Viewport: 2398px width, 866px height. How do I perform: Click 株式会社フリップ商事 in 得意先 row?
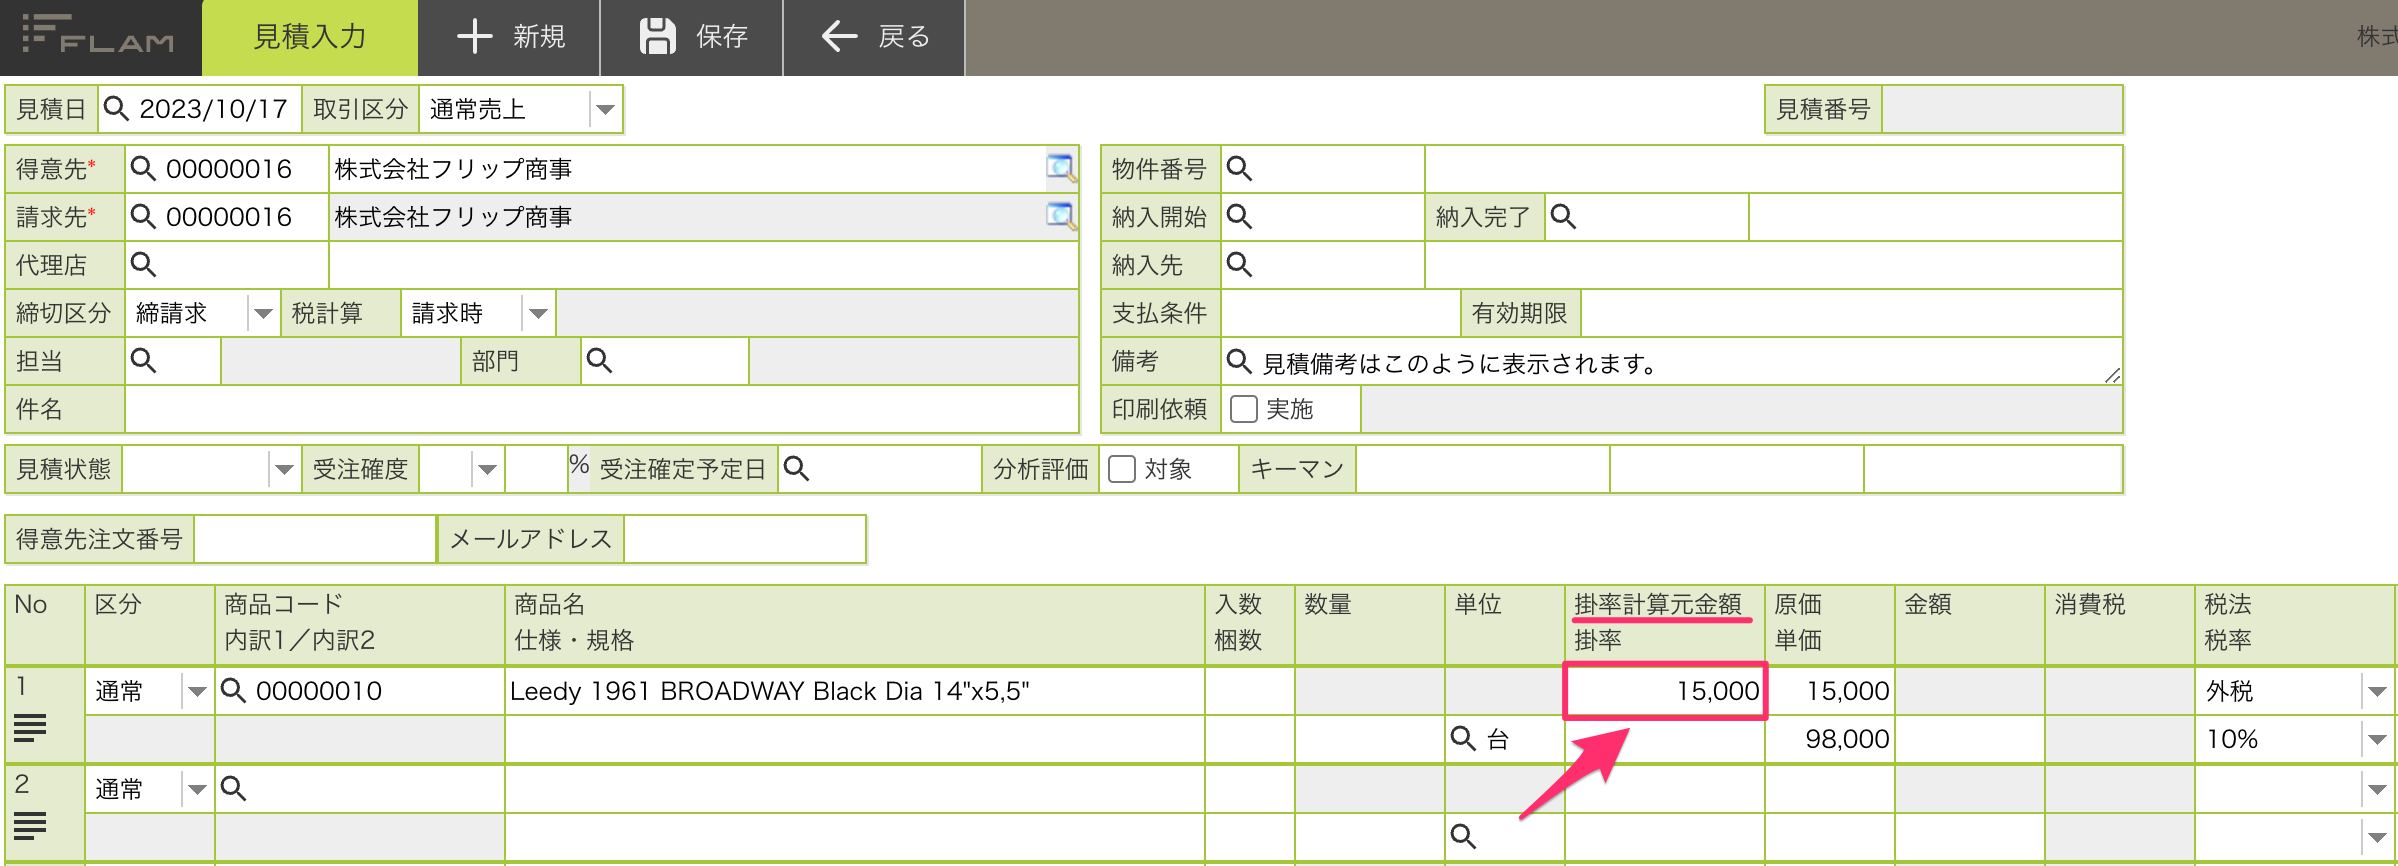(x=453, y=169)
